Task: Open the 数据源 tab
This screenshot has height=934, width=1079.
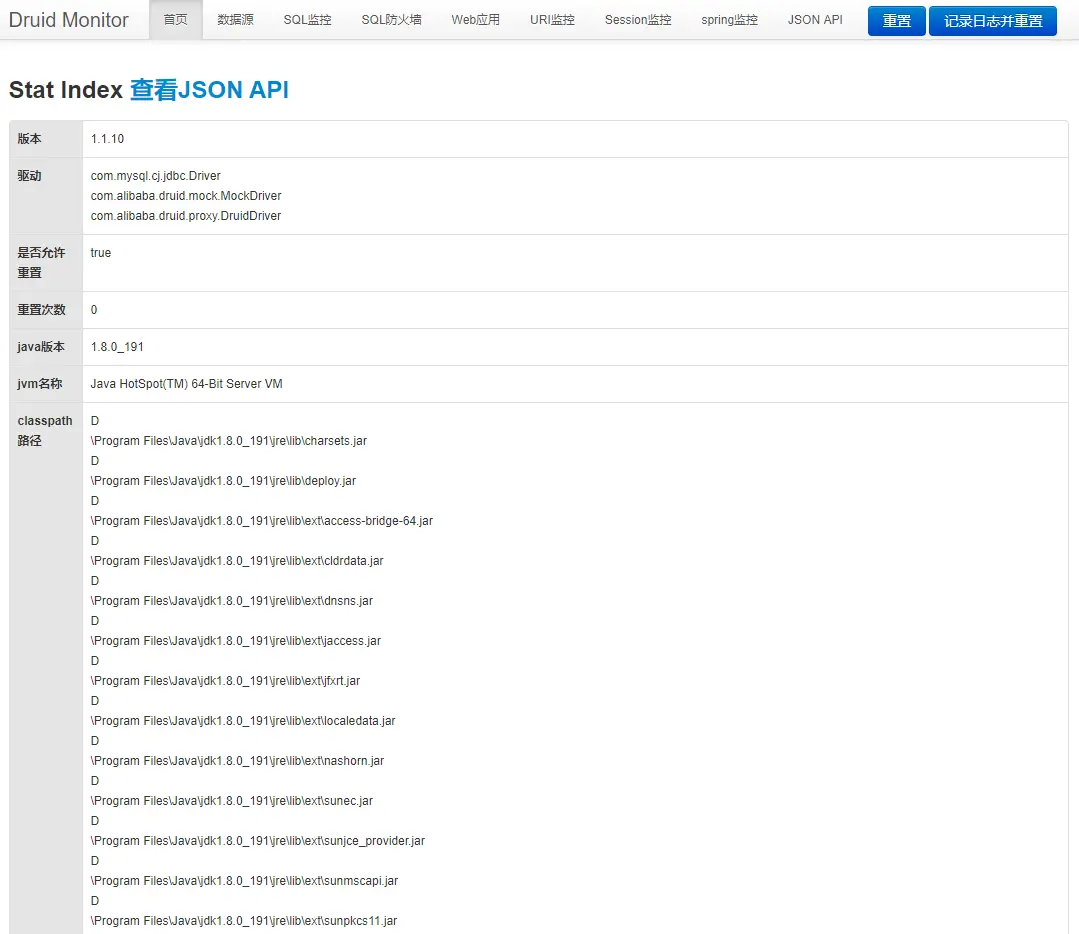Action: (x=235, y=19)
